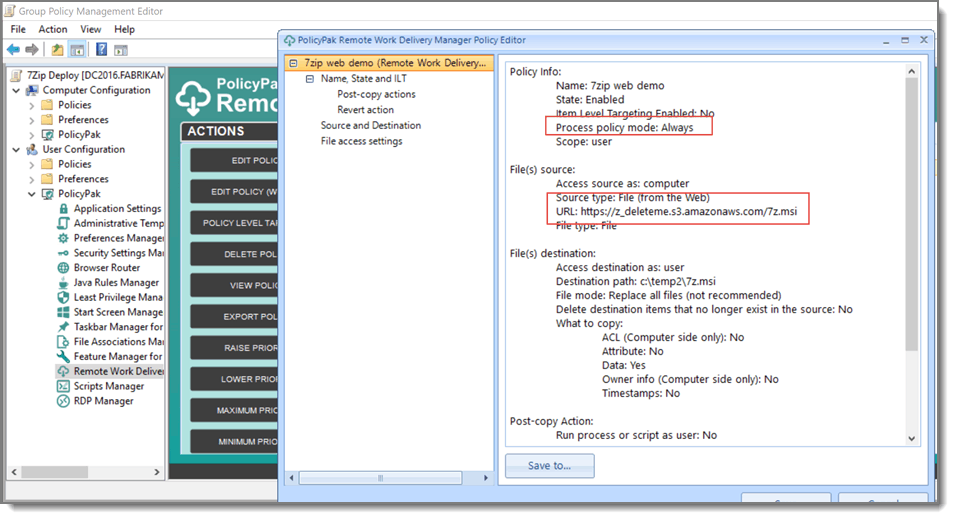This screenshot has width=954, height=519.
Task: Click the MAXIMUM PRIORITY action button
Action: (234, 411)
